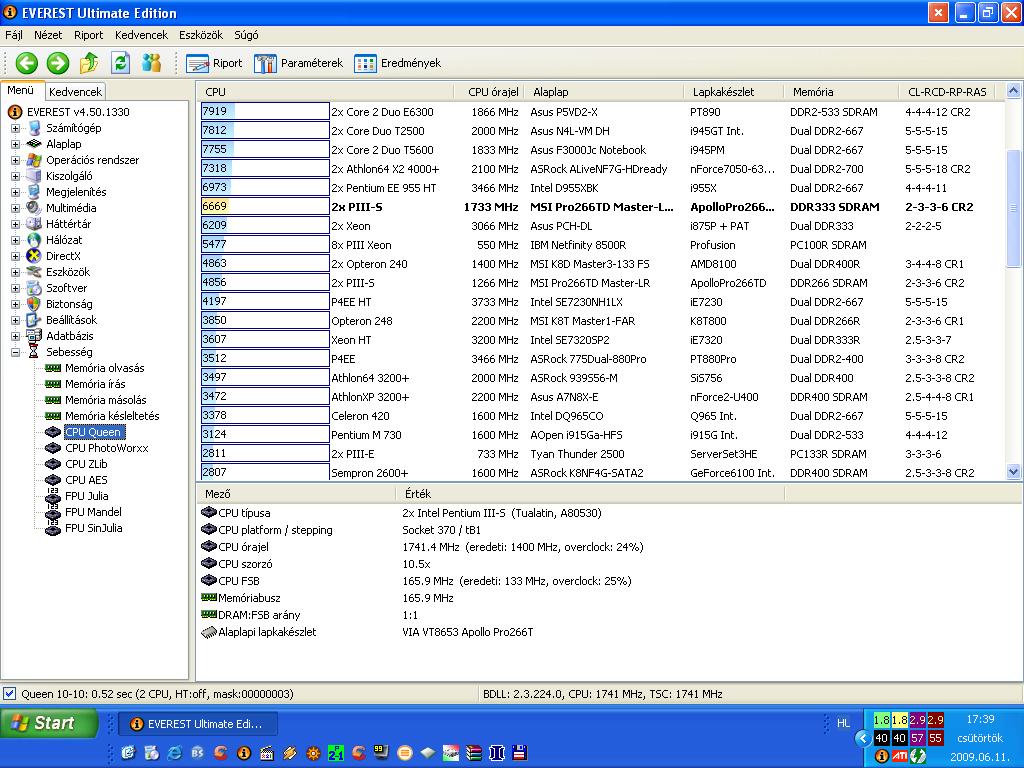The height and width of the screenshot is (768, 1024).
Task: Switch to the Kedvencek tab in sidebar
Action: [x=75, y=92]
